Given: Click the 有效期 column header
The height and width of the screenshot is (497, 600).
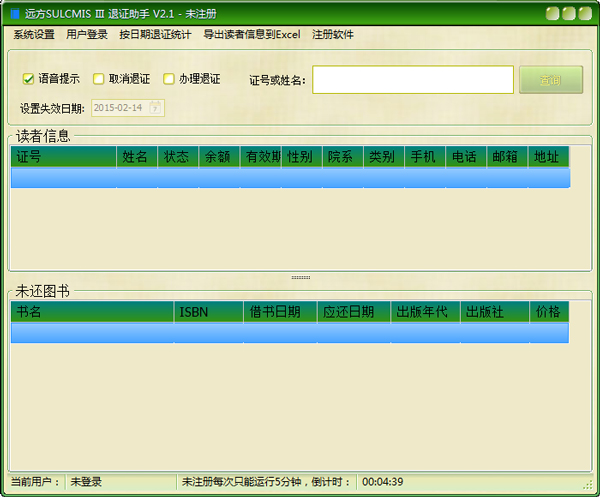Looking at the screenshot, I should (261, 157).
